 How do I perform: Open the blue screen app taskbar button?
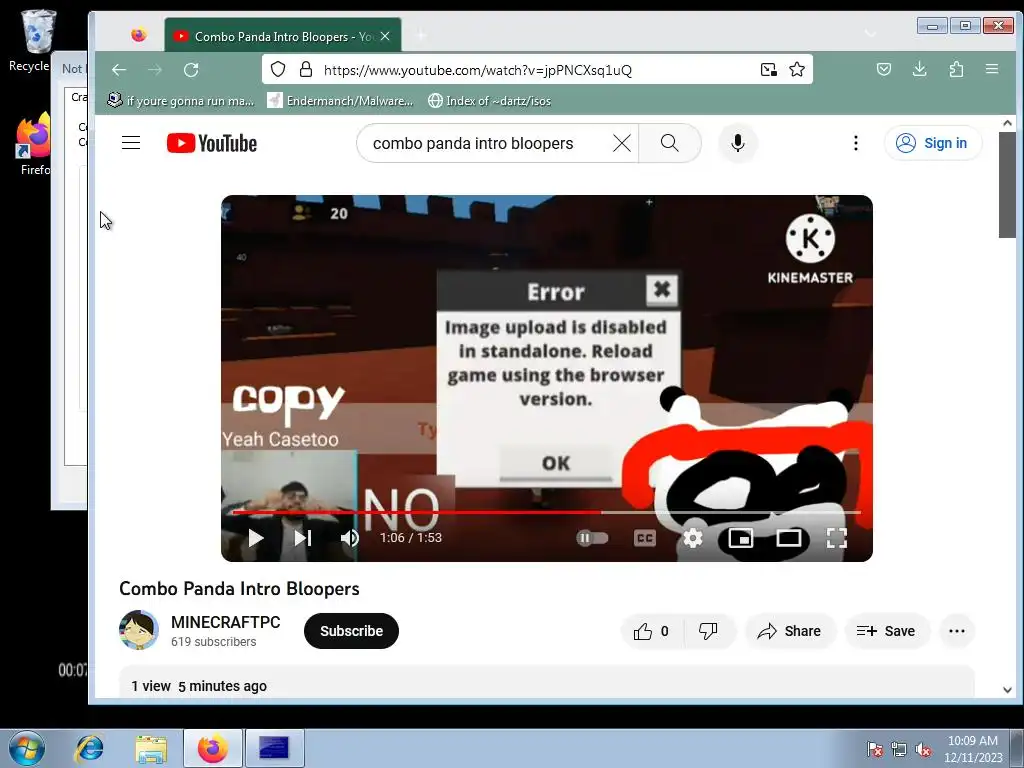[274, 748]
